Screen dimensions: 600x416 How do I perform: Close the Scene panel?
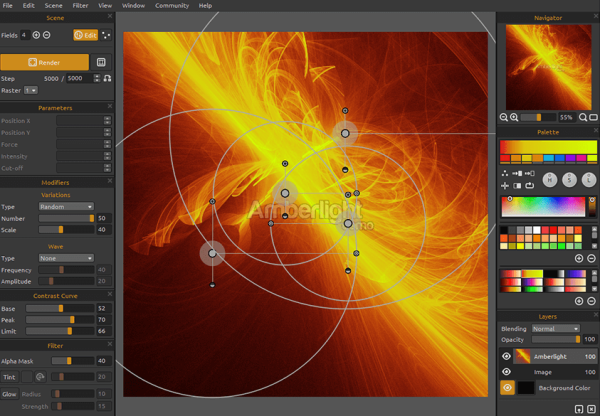(x=110, y=16)
